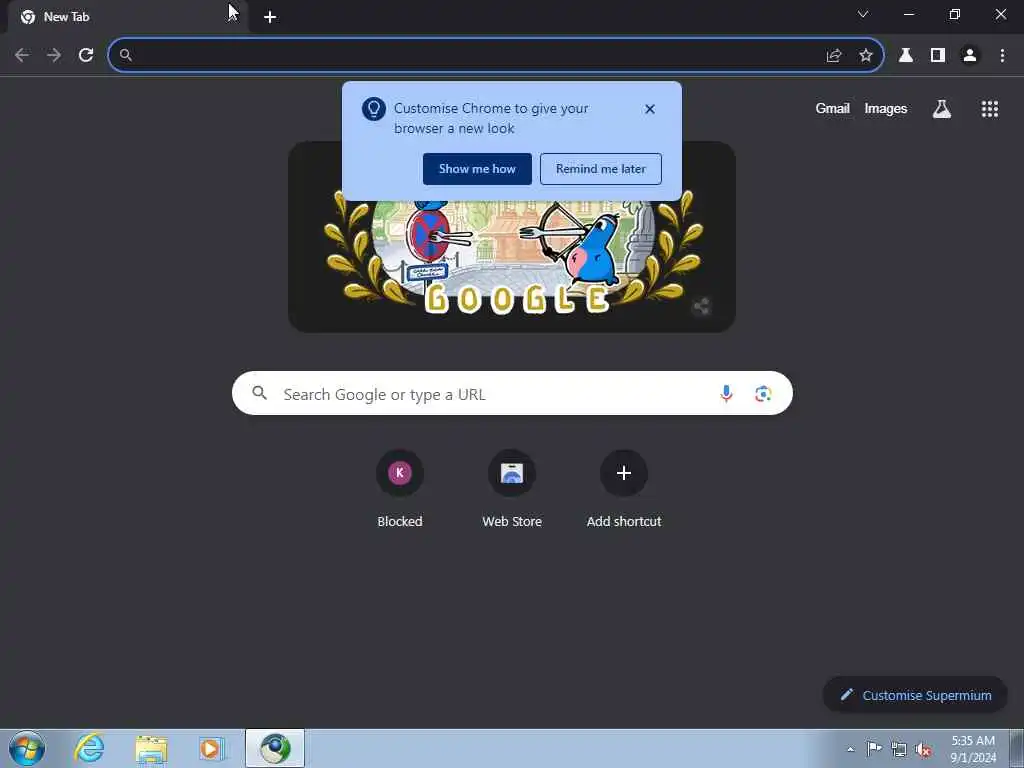Click the search magnifier in the address bar
Viewport: 1024px width, 768px height.
click(126, 56)
